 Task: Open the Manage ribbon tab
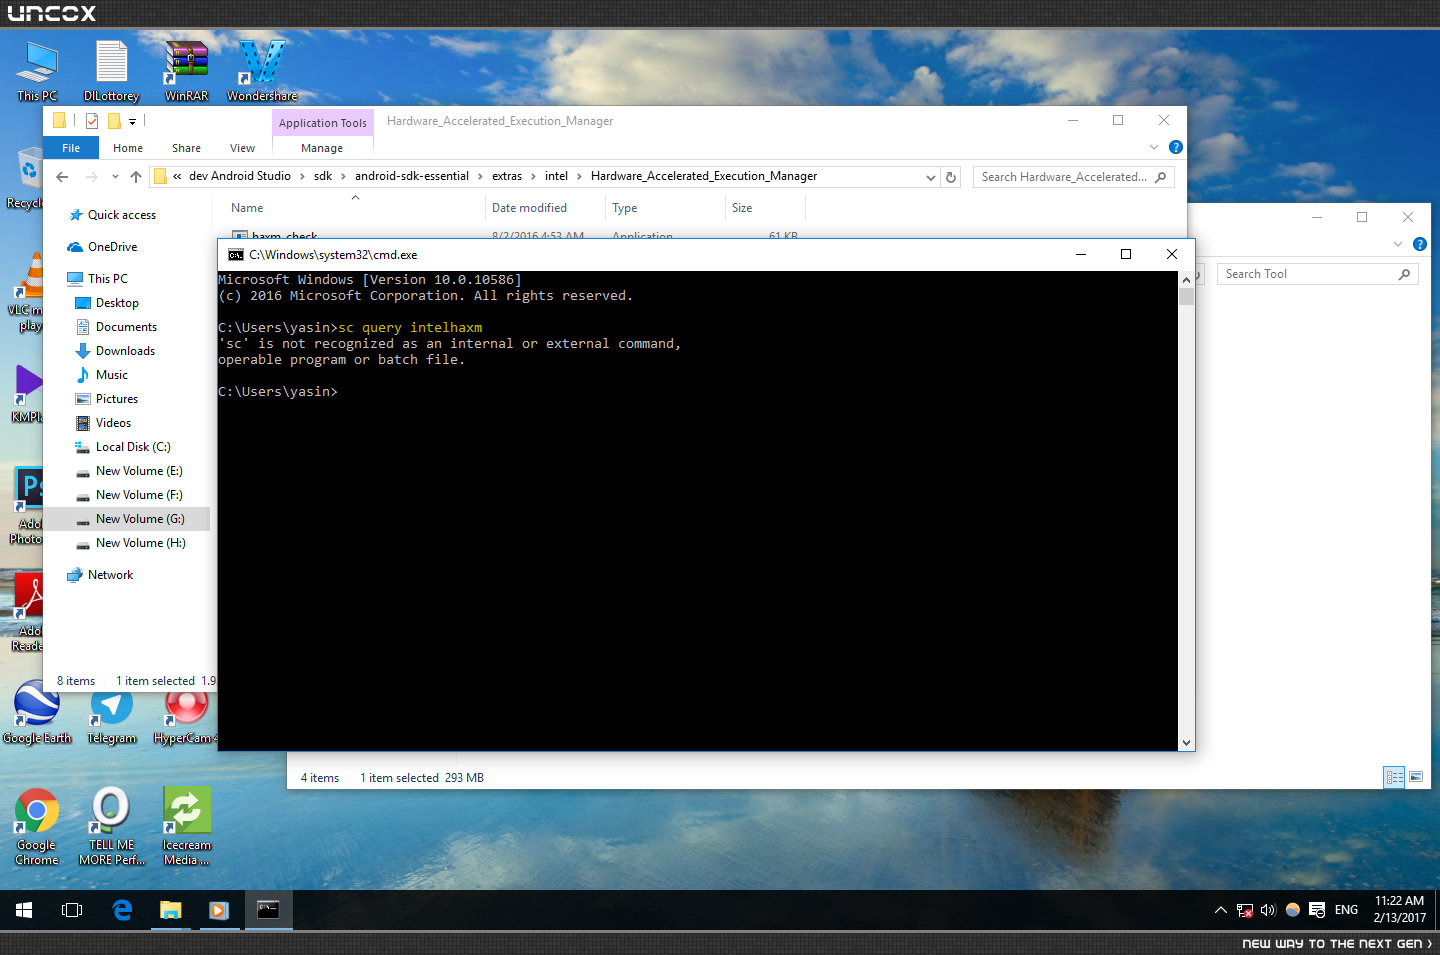322,148
